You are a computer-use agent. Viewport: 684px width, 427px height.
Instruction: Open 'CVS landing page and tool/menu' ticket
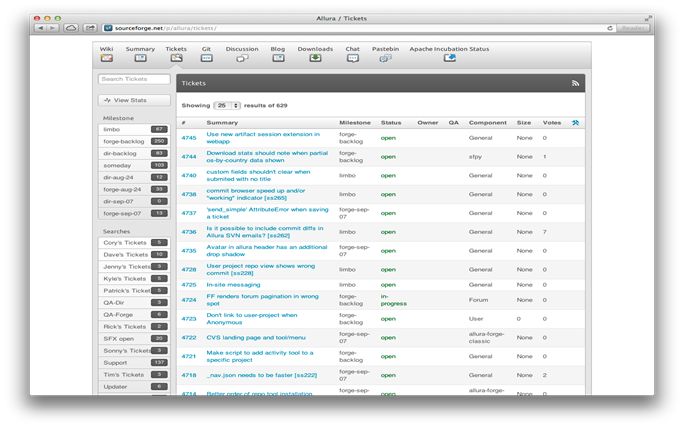(256, 338)
